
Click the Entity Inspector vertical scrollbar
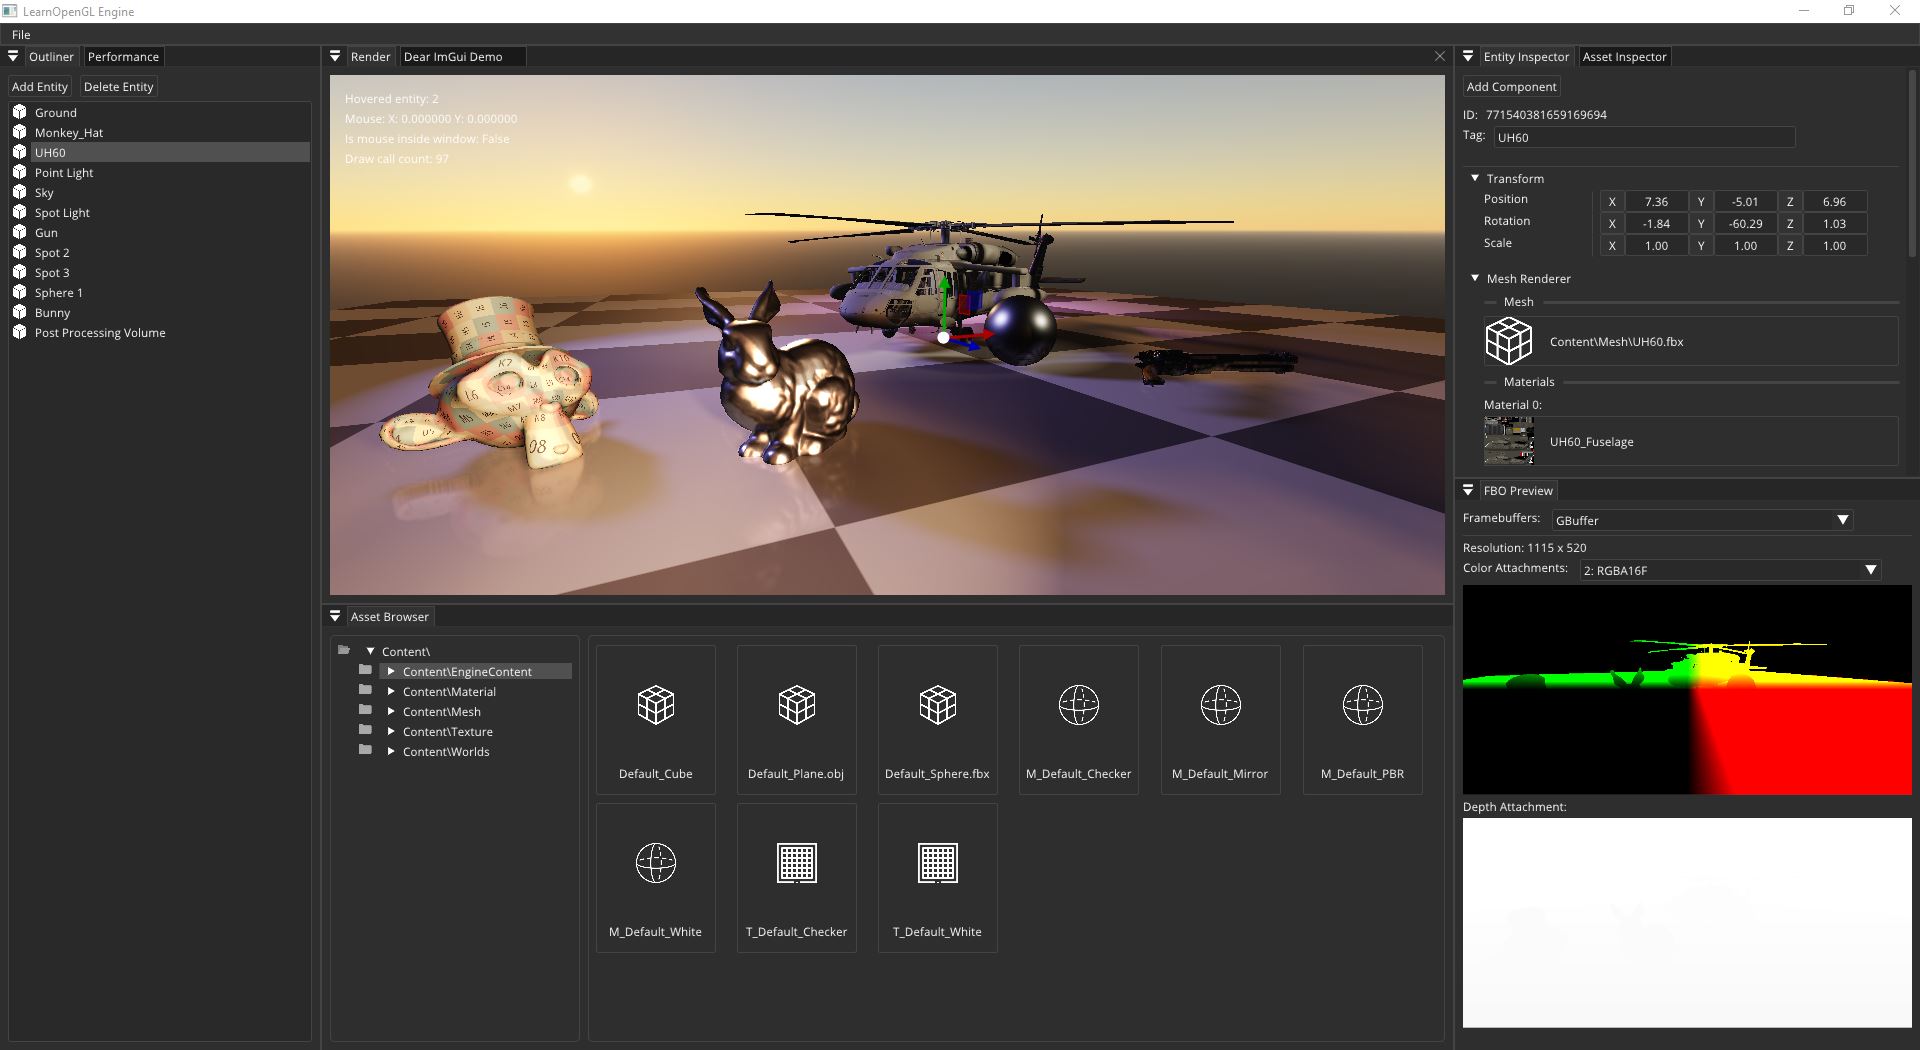[1913, 165]
